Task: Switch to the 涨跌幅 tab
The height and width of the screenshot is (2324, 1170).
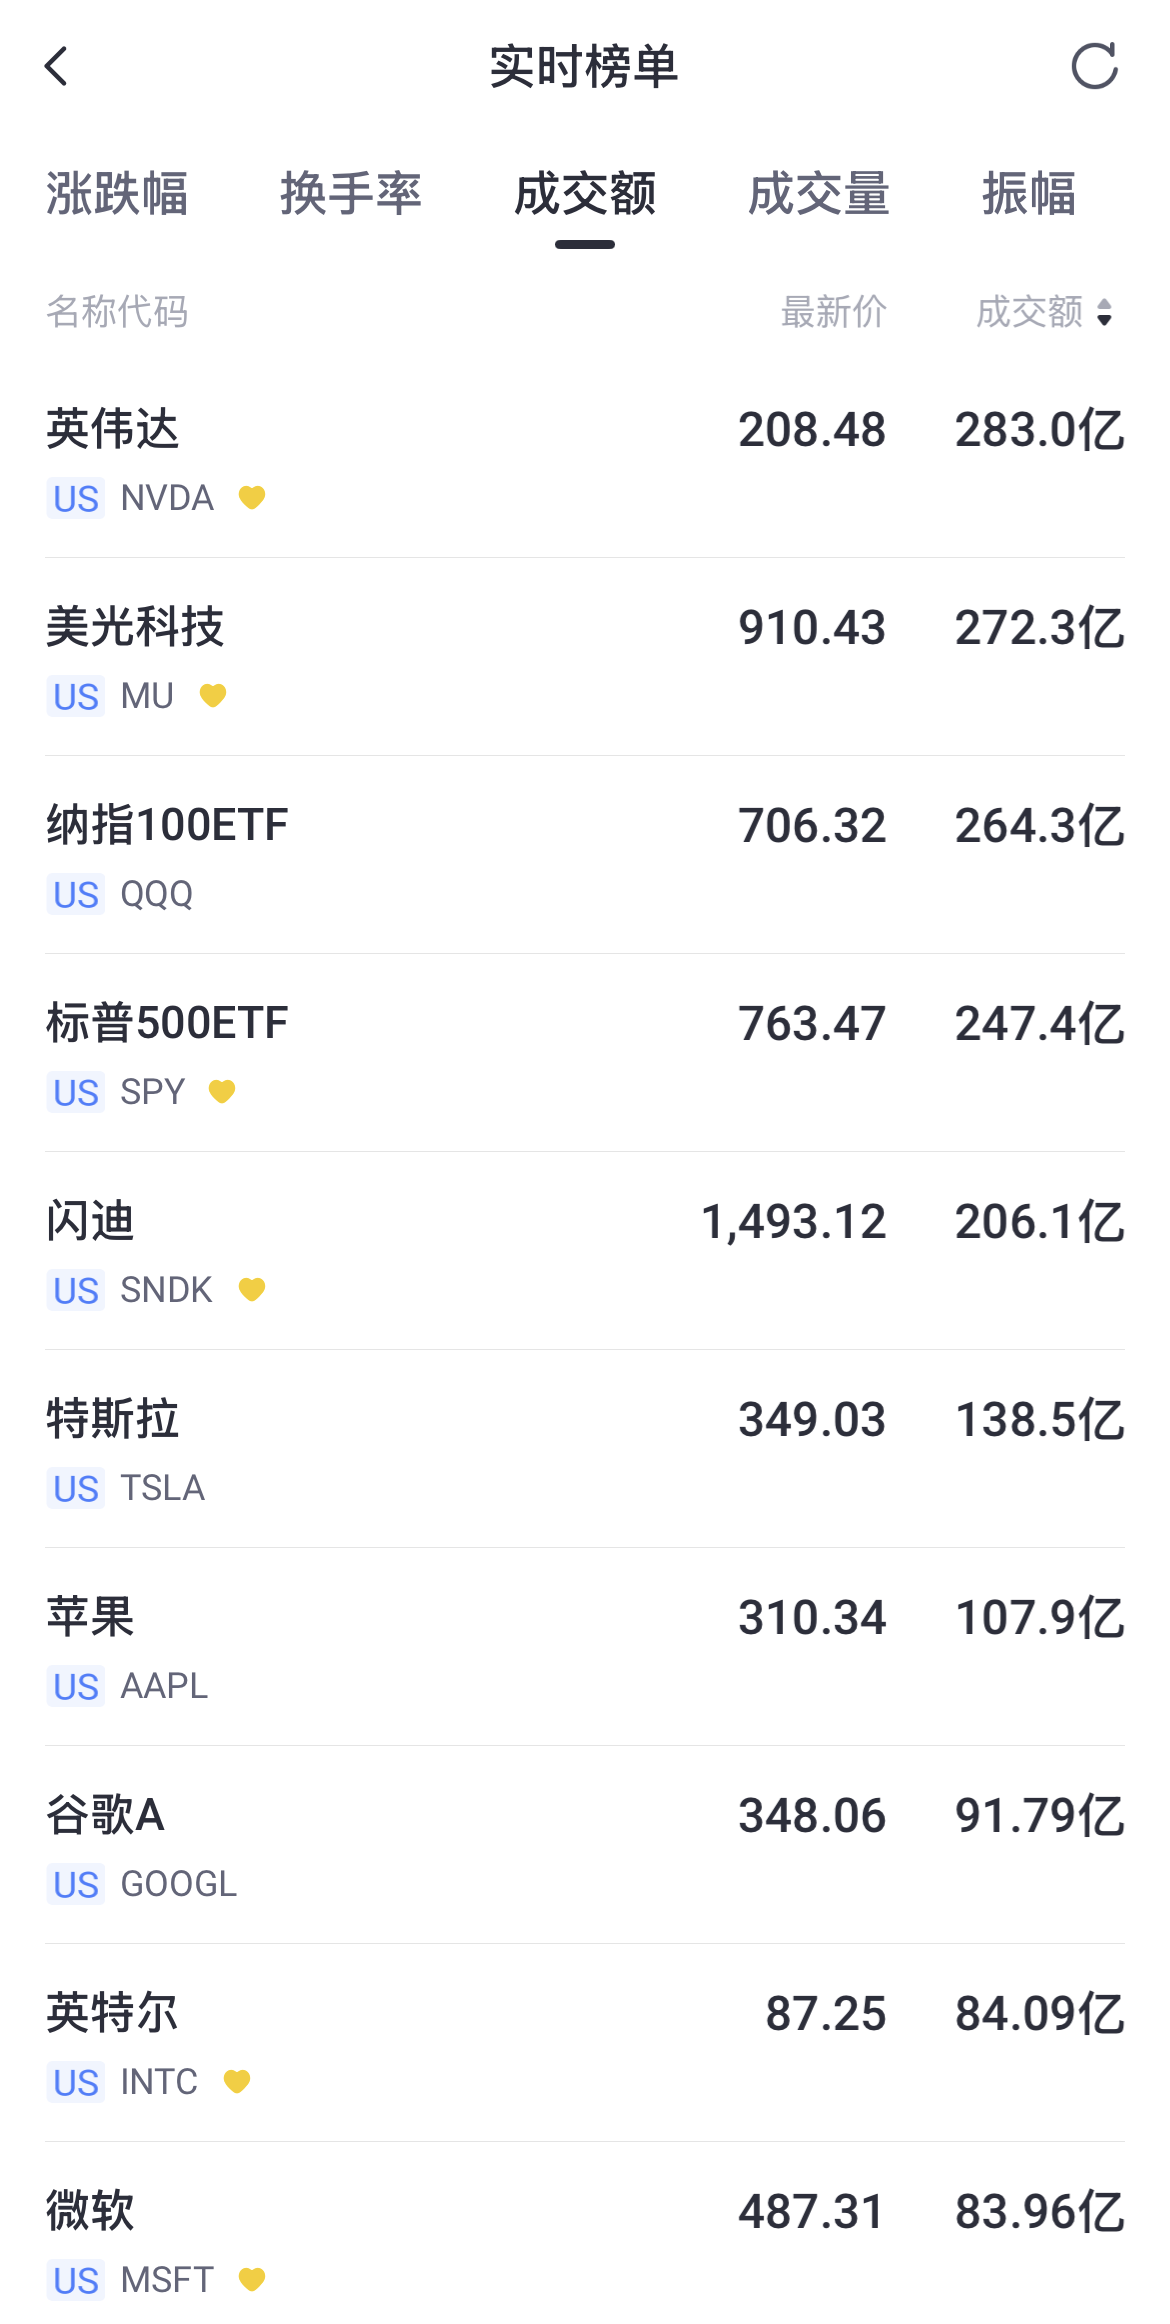Action: click(117, 194)
